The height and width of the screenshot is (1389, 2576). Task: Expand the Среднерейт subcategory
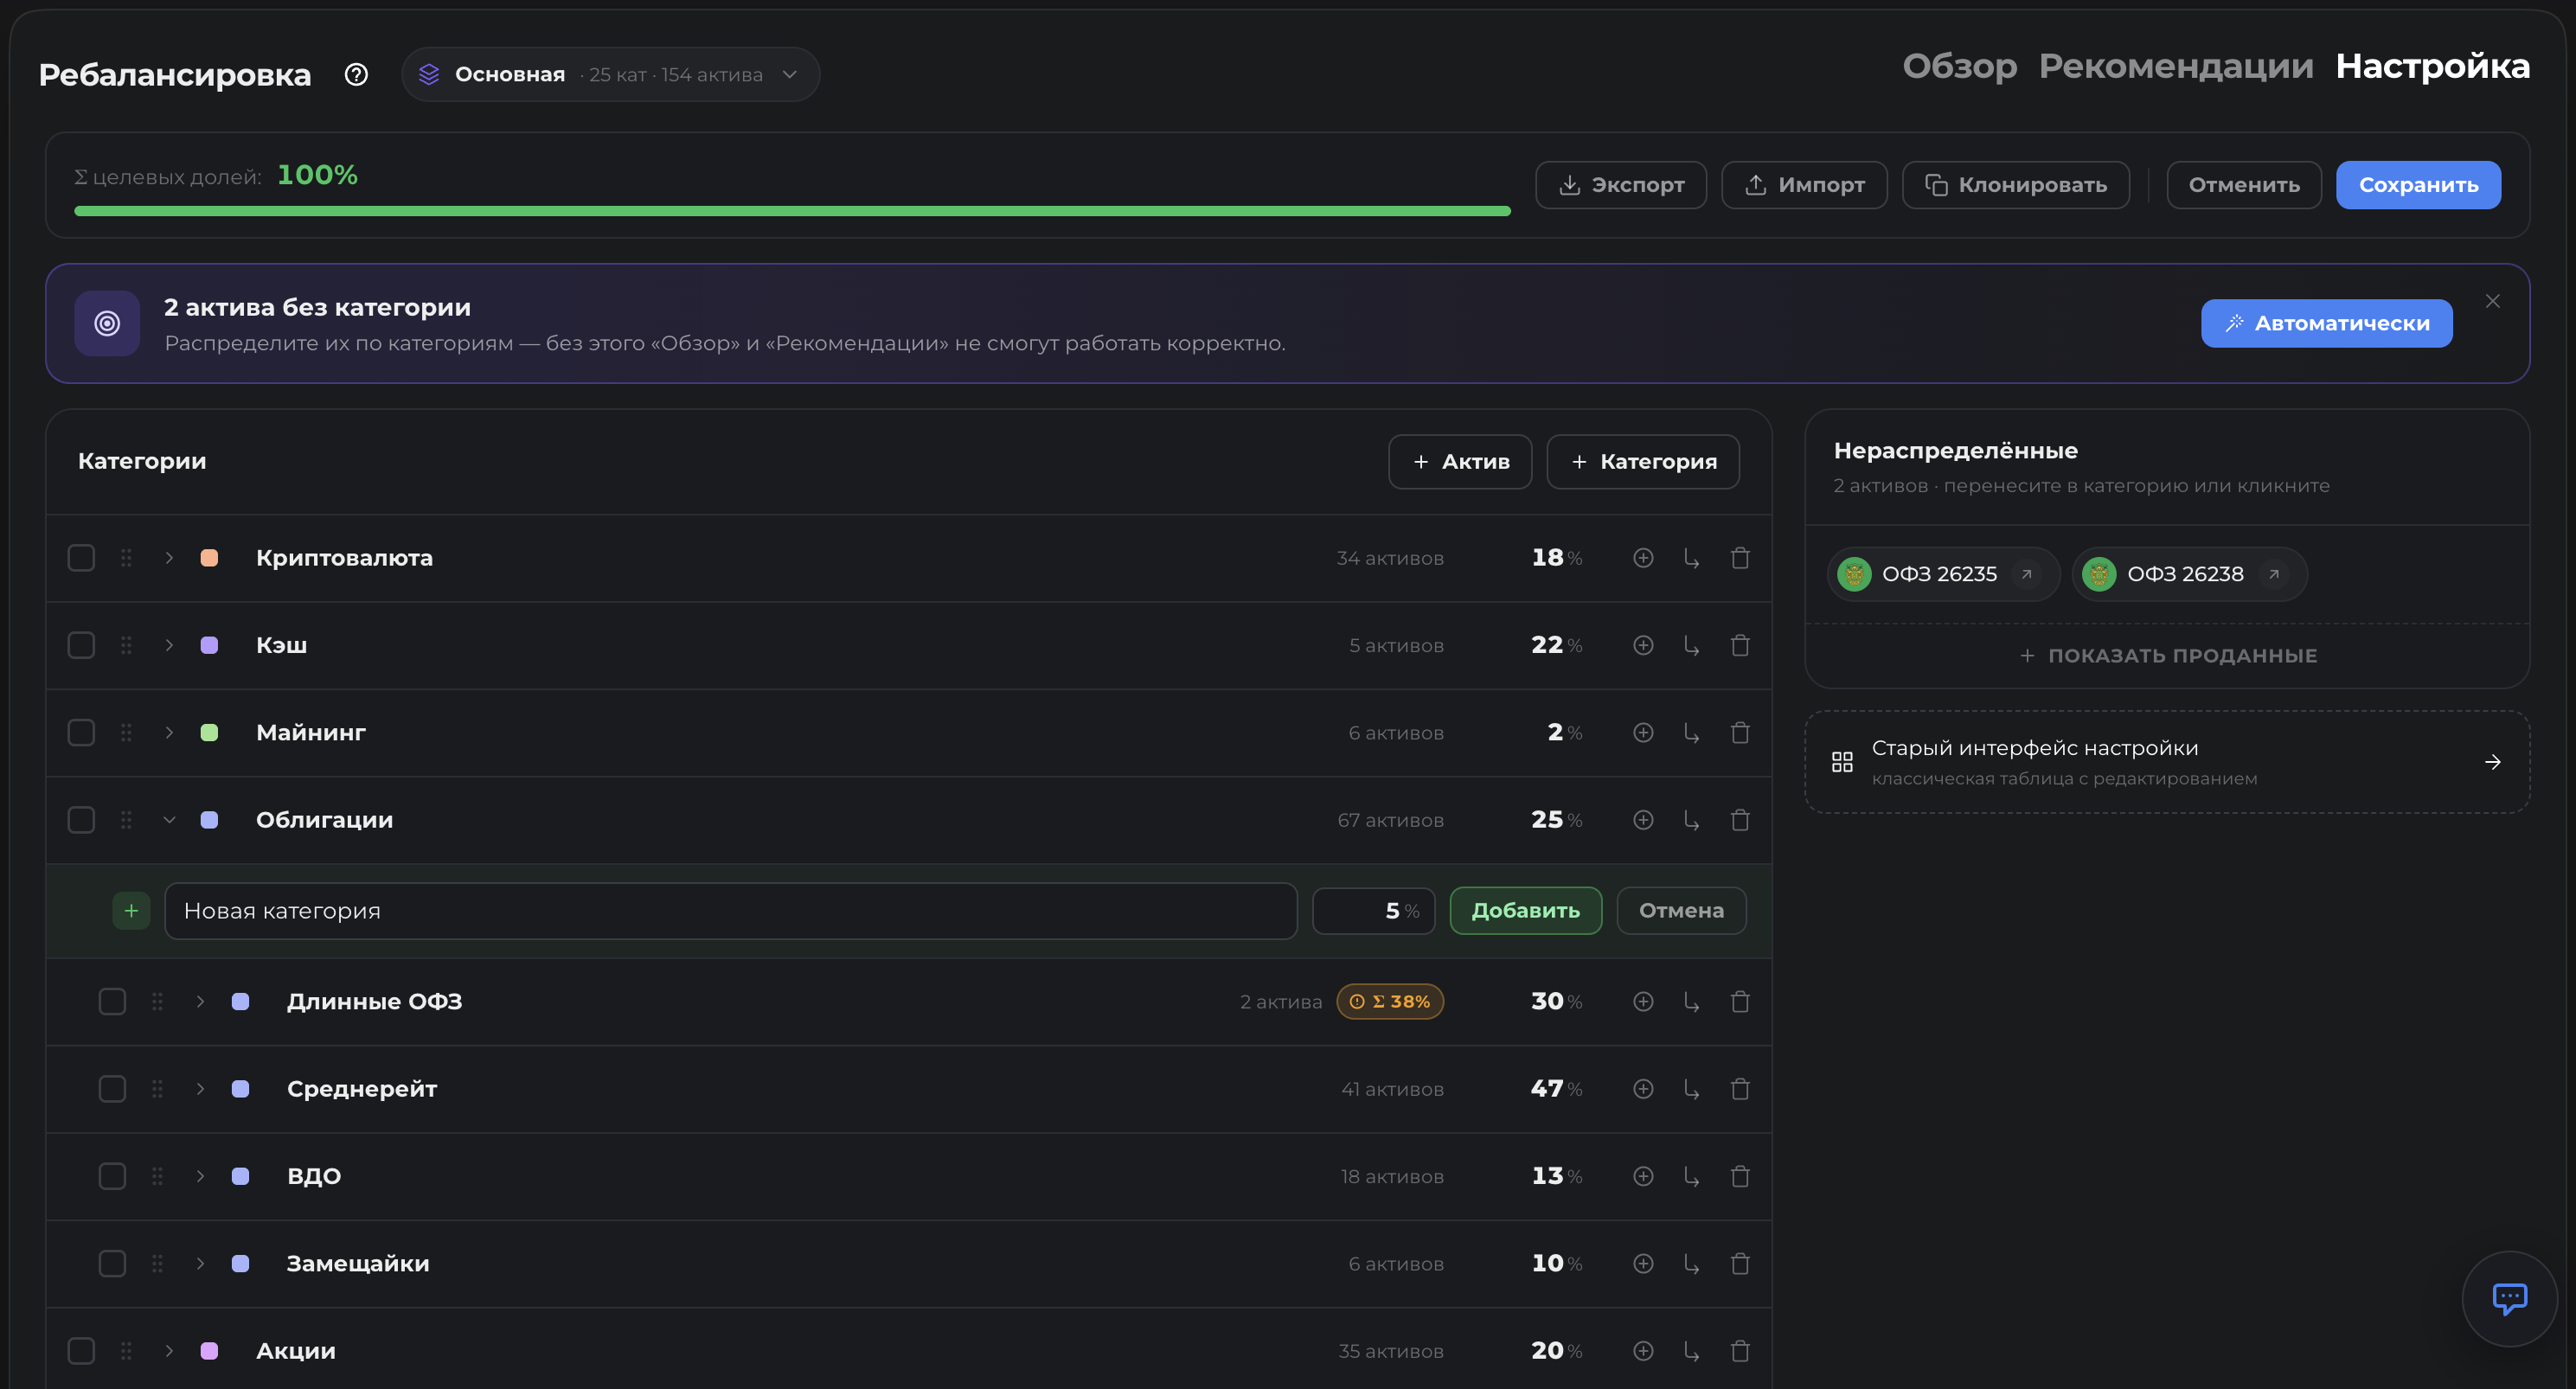(x=200, y=1089)
